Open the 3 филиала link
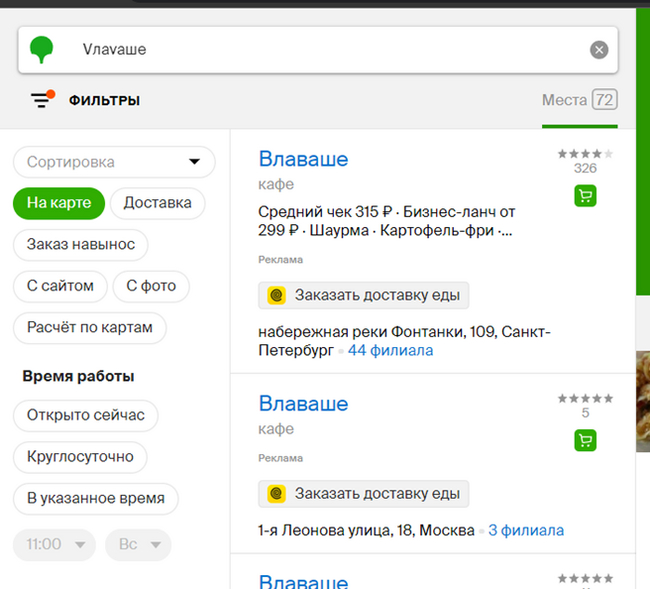Screen dimensions: 650x589 (526, 531)
